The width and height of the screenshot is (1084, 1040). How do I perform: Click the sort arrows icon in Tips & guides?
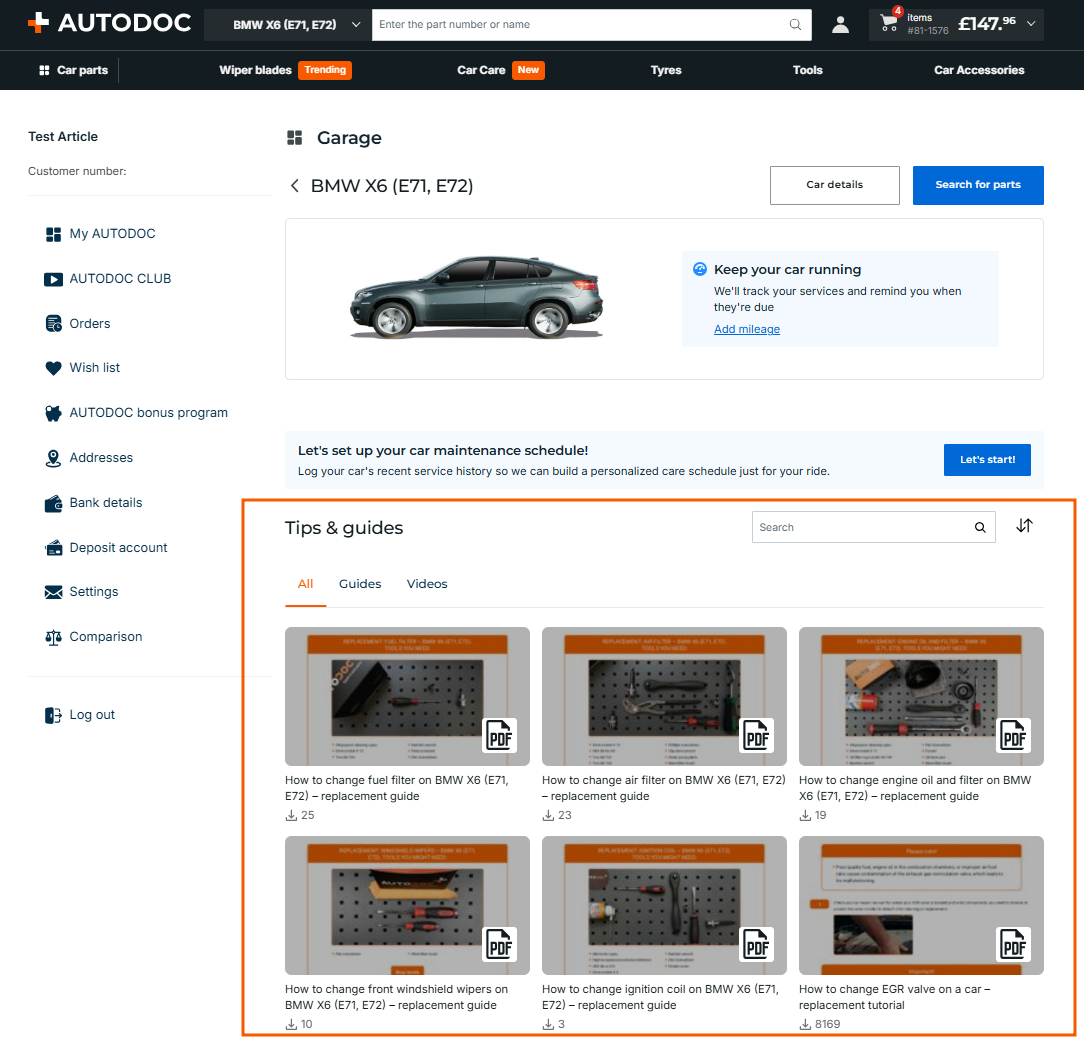point(1024,526)
